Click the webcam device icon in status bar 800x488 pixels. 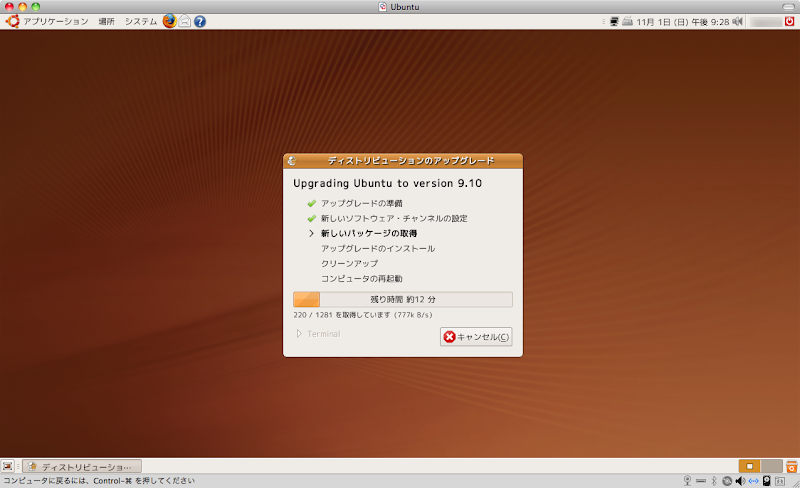coord(687,480)
